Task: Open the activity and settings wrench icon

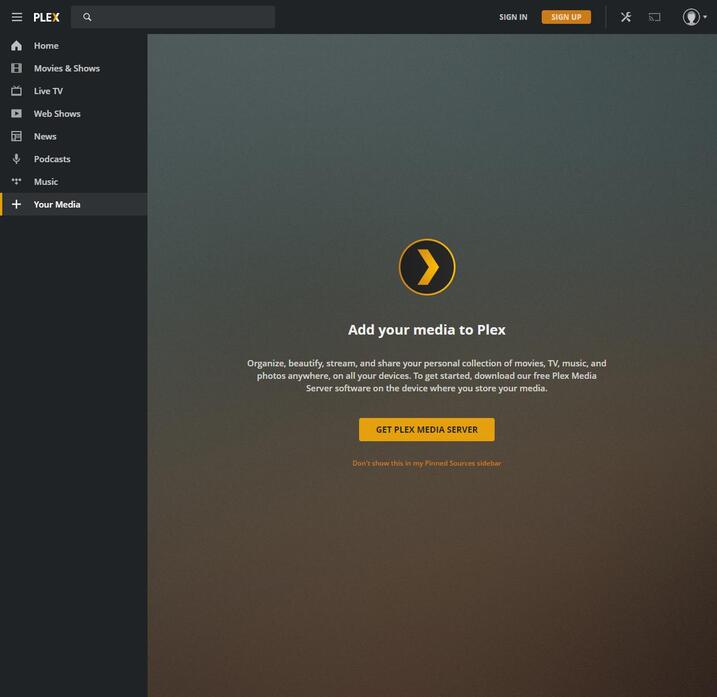Action: (626, 17)
